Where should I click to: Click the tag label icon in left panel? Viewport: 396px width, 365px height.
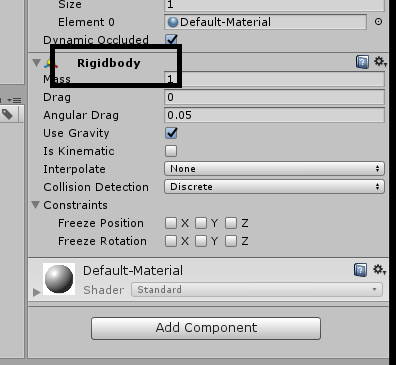pos(7,115)
